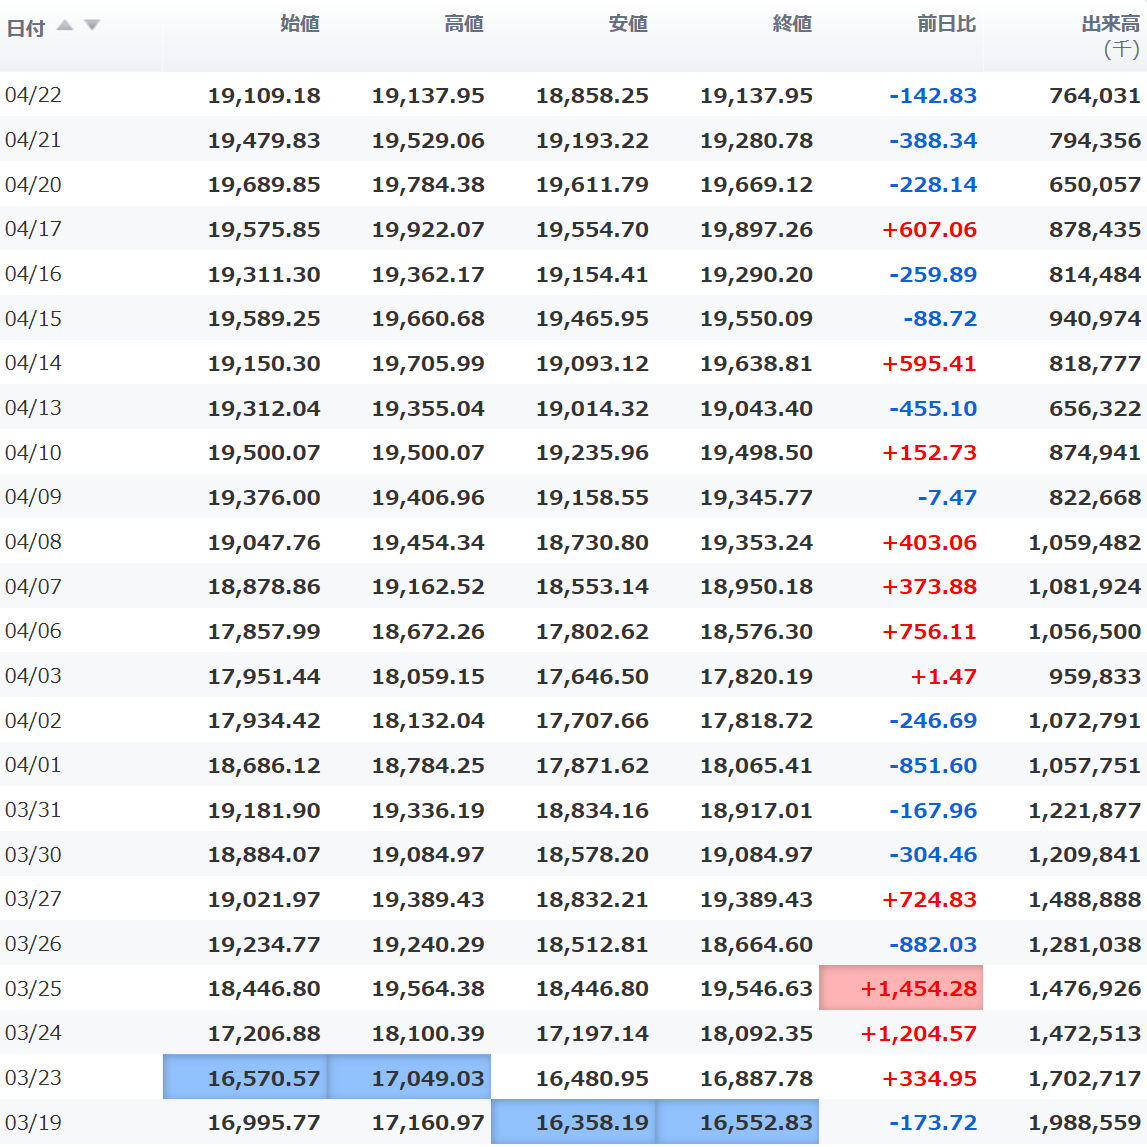Click the 出来高 column header
The image size is (1147, 1147).
pos(1110,24)
